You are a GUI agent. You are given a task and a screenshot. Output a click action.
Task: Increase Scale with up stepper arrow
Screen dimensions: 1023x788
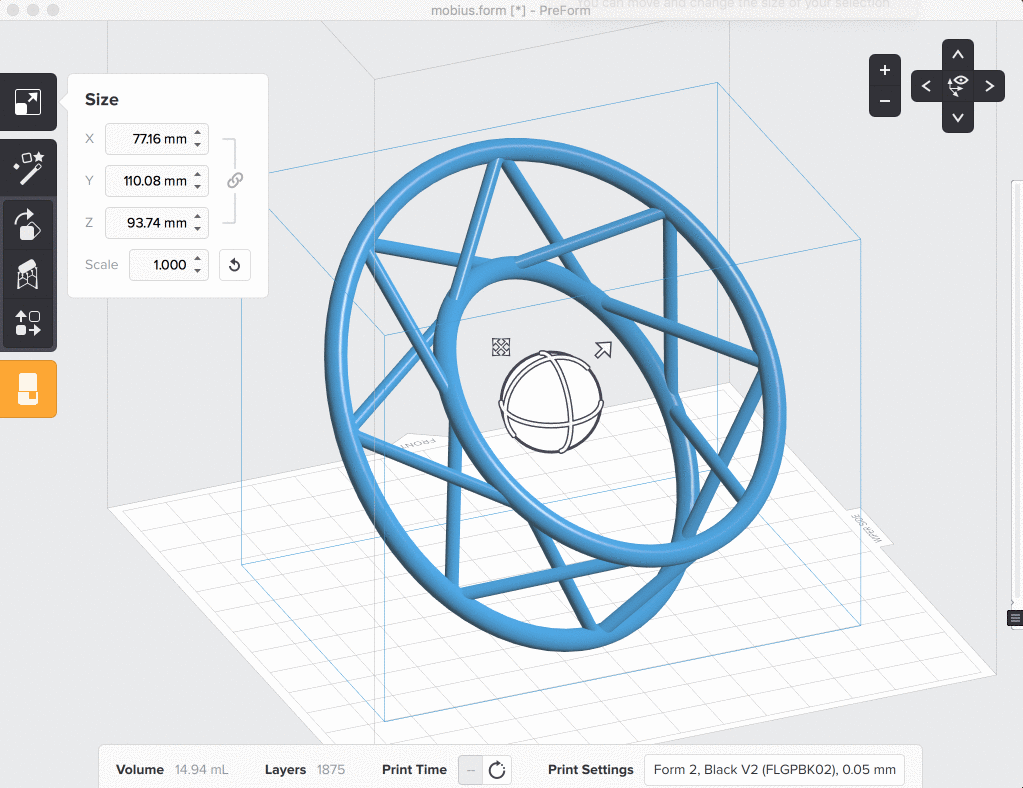pyautogui.click(x=198, y=259)
